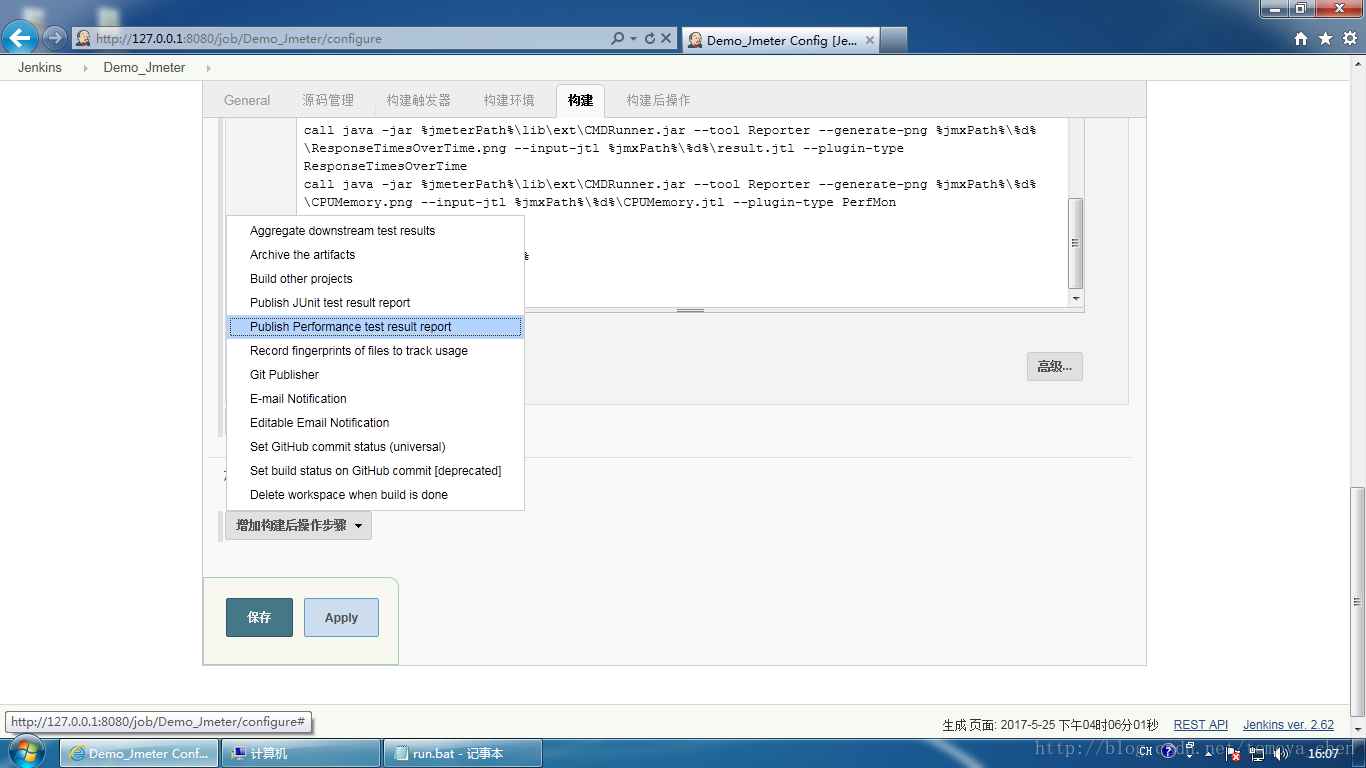Choose Publish JUnit test result report
The width and height of the screenshot is (1366, 768).
[375, 303]
